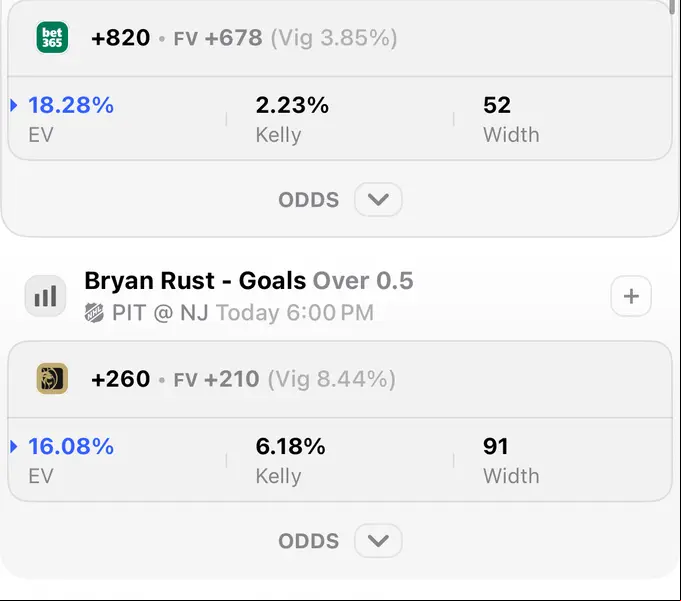Select the +820 bet365 odds
Viewport: 681px width, 601px height.
pyautogui.click(x=121, y=38)
